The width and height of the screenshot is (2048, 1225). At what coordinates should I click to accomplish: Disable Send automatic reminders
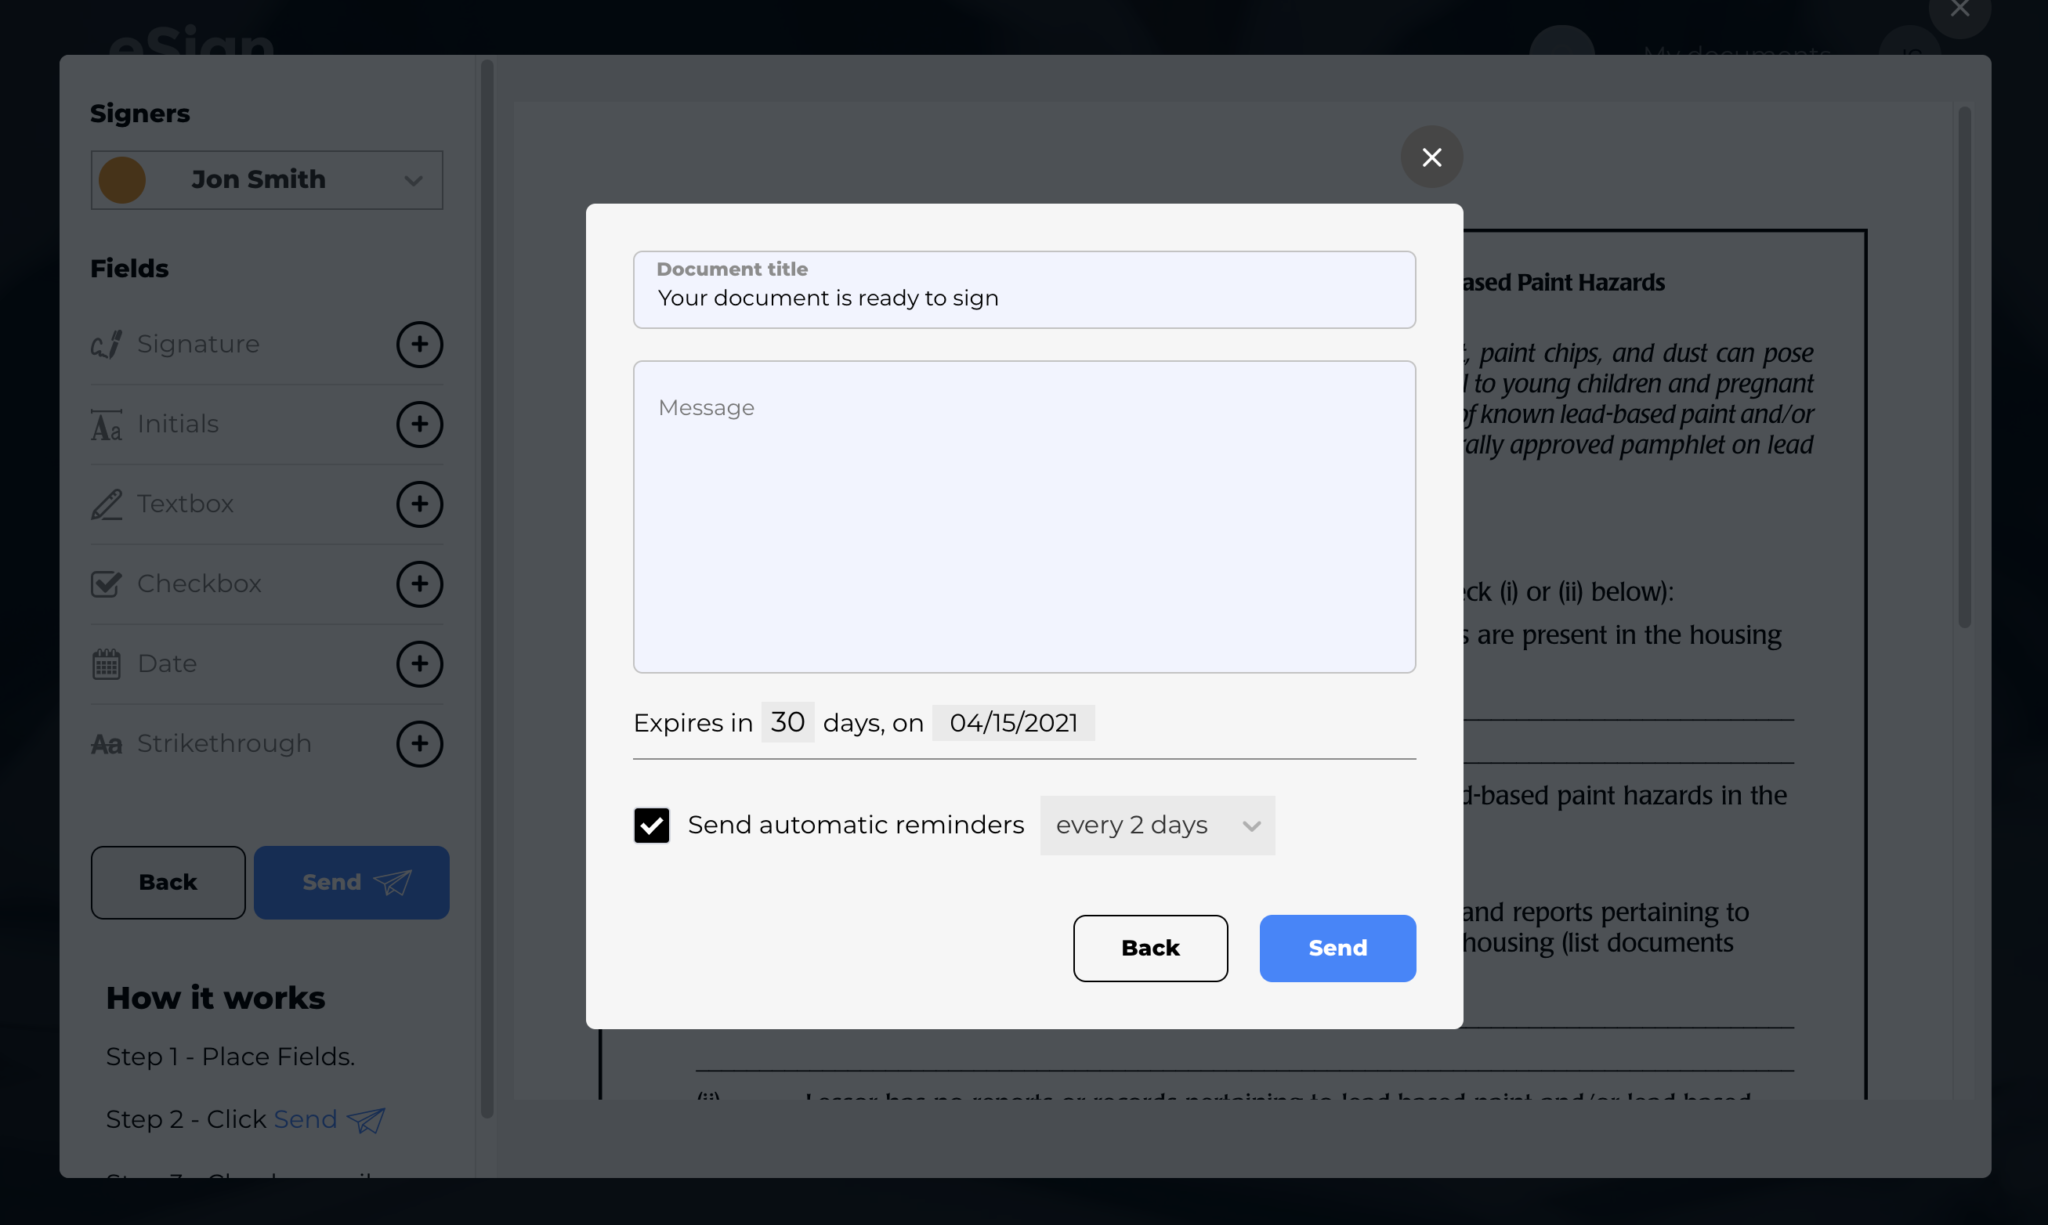click(651, 825)
